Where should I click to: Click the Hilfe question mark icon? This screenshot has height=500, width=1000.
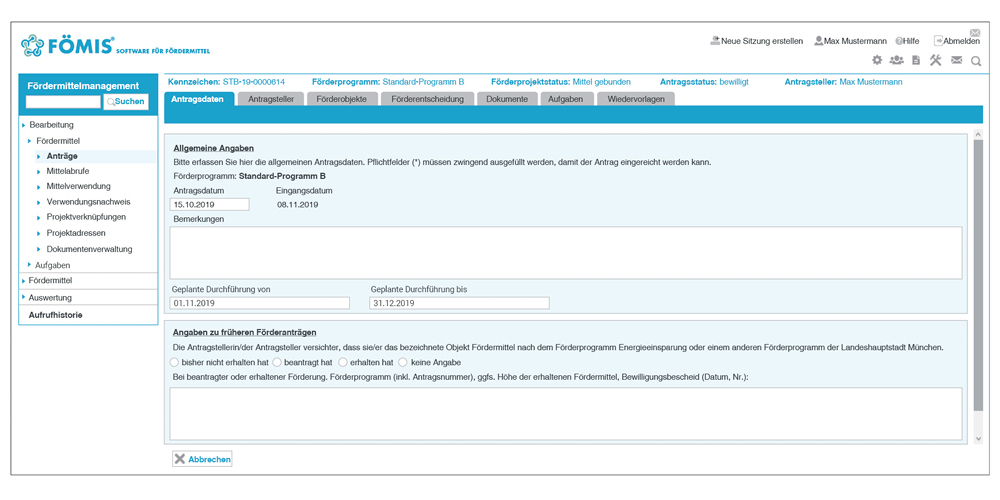click(x=899, y=41)
